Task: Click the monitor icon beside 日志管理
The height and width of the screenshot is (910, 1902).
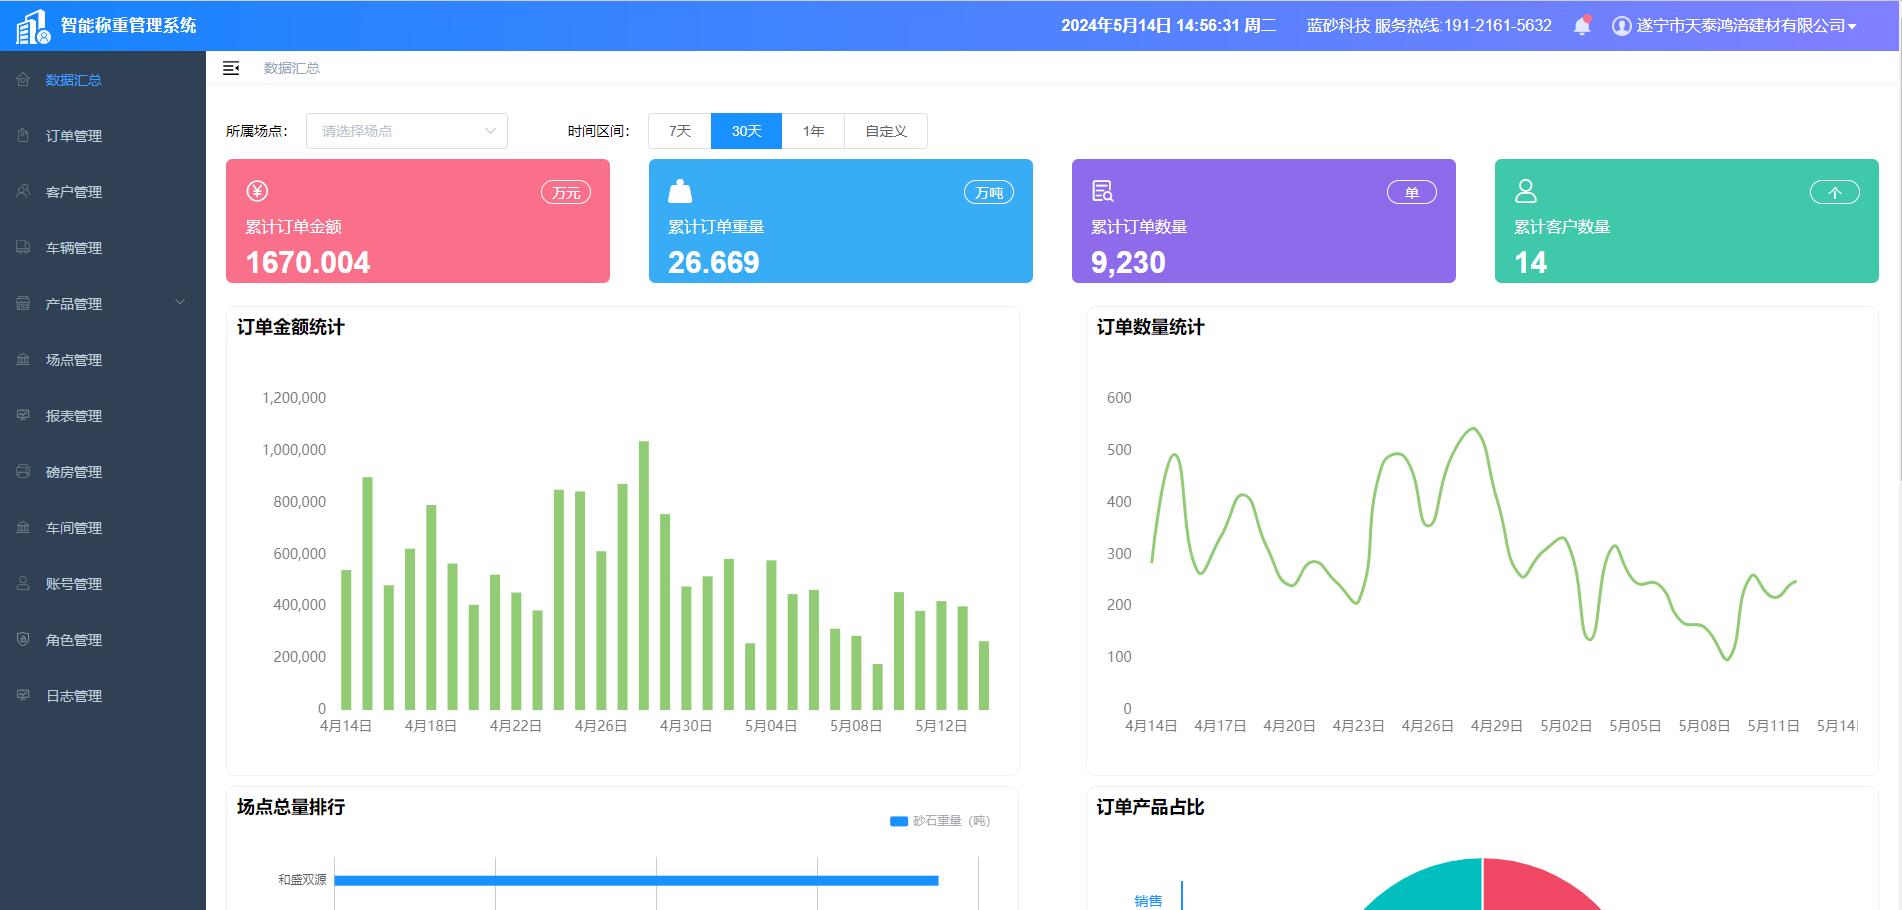Action: (23, 695)
